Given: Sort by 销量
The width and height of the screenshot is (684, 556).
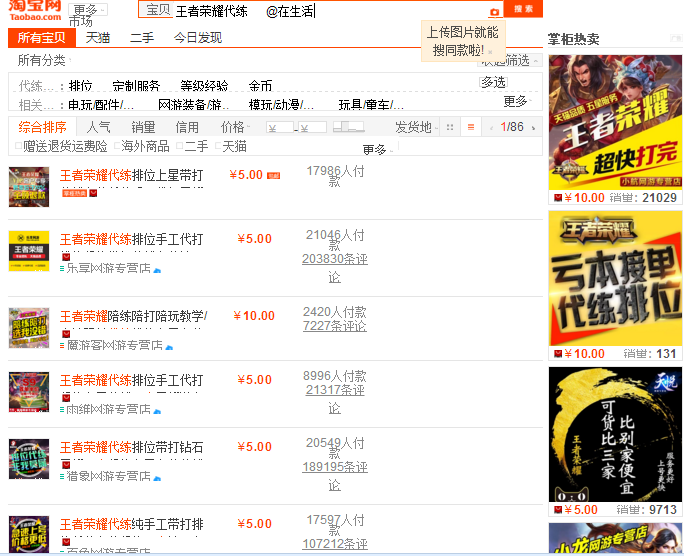Looking at the screenshot, I should 143,127.
